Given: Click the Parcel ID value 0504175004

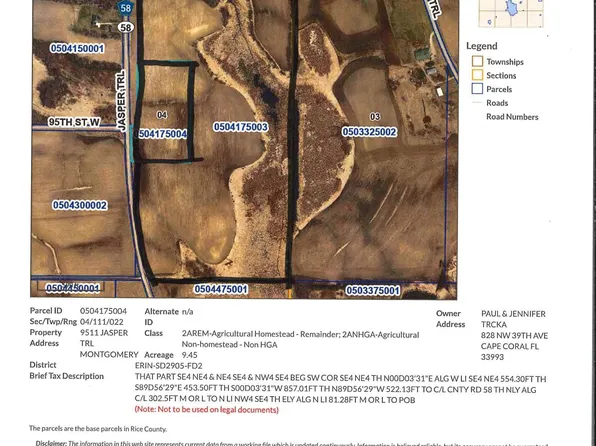Looking at the screenshot, I should coord(103,311).
